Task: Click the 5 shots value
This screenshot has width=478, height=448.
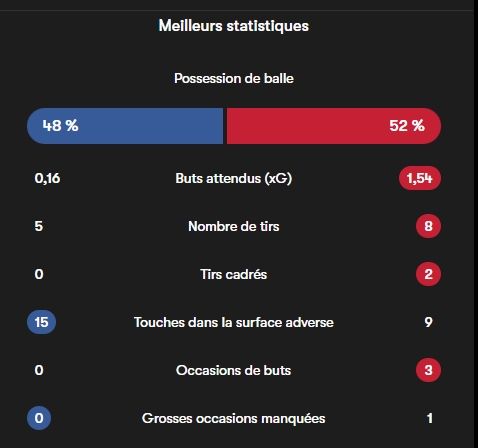Action: [x=39, y=226]
